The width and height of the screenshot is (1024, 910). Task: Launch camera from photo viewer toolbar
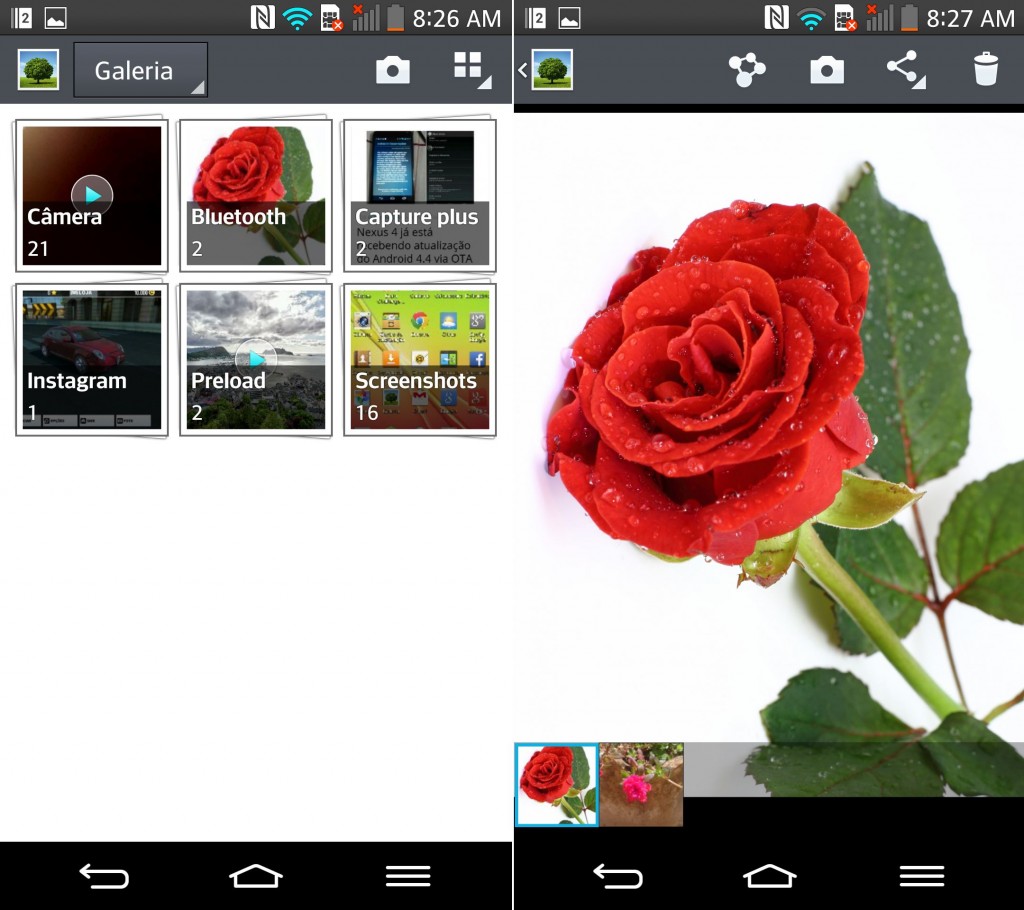point(827,69)
